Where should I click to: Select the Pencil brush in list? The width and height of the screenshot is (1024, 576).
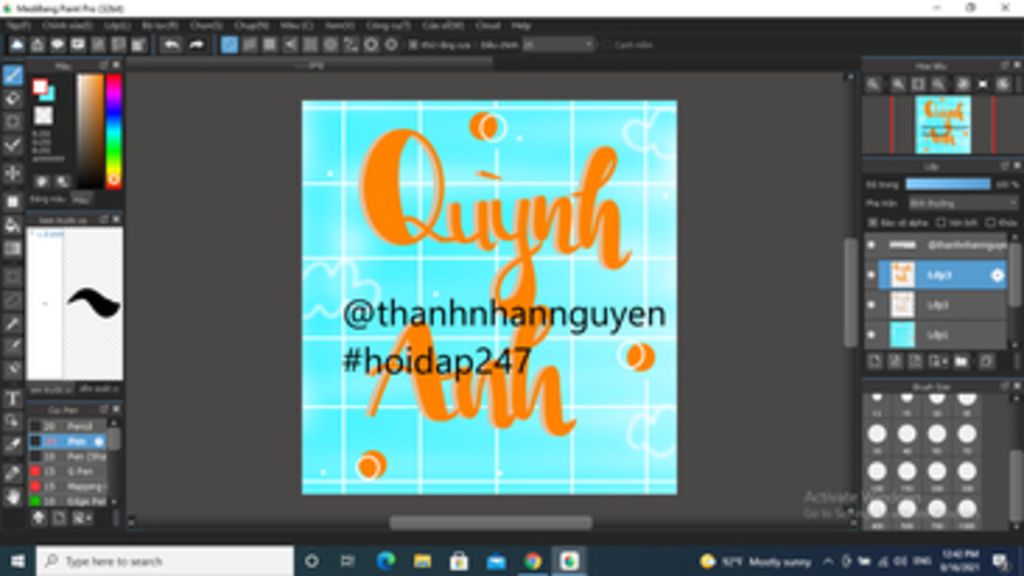68,426
